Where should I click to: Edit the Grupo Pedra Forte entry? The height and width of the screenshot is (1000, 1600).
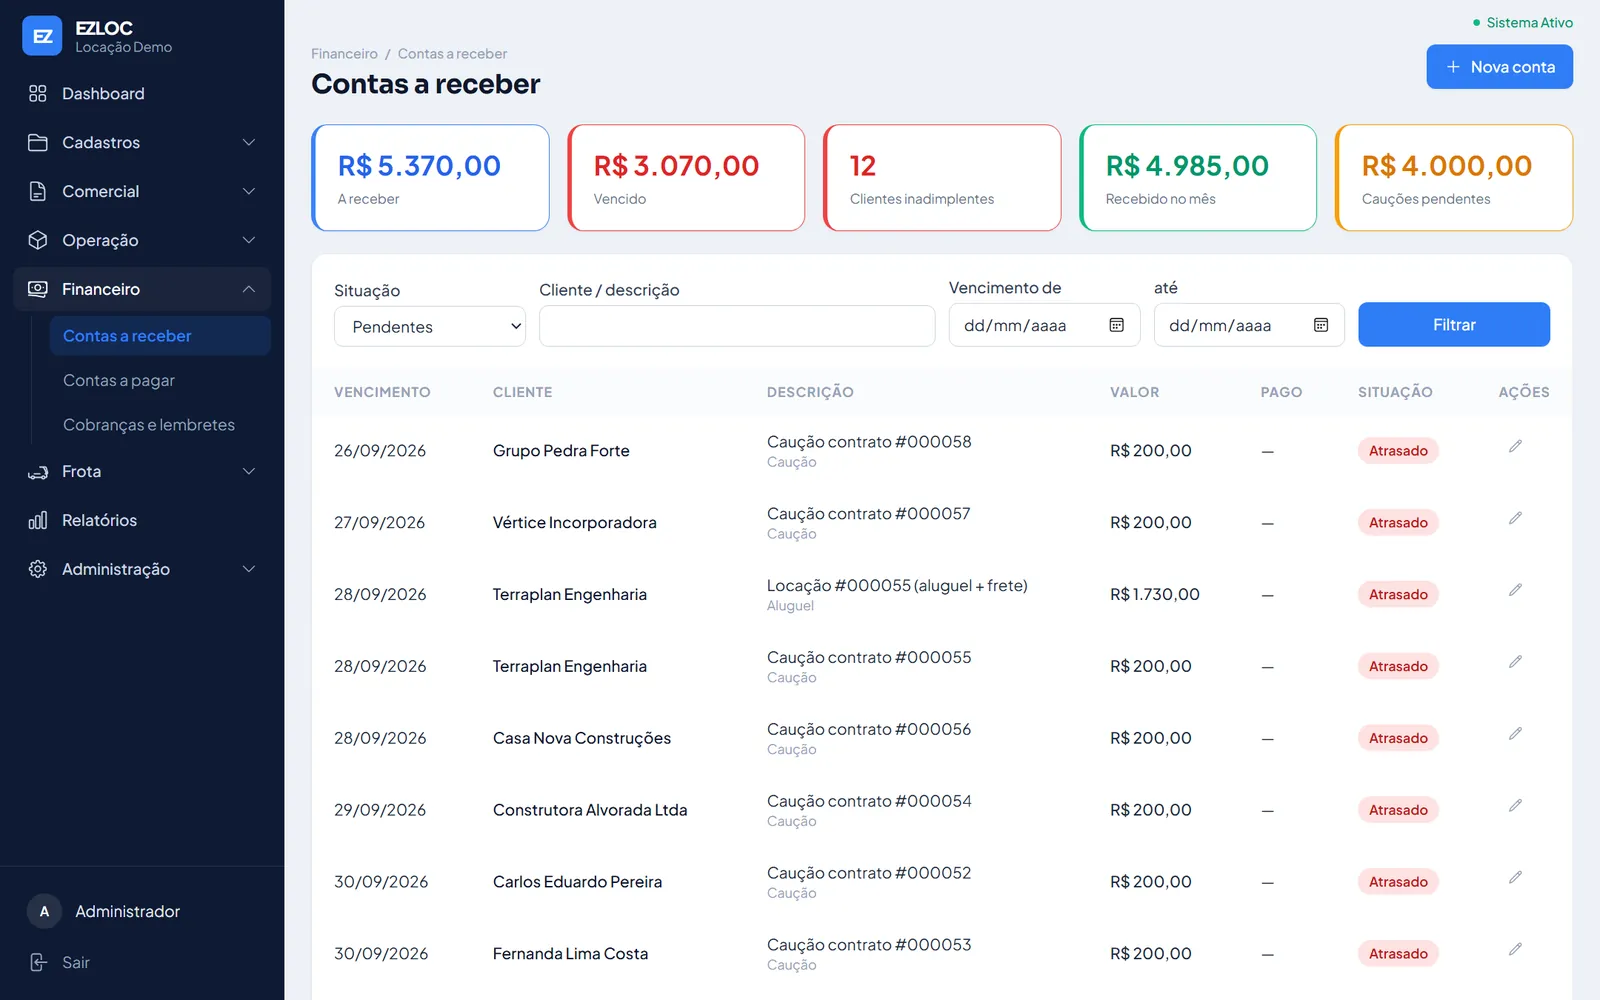tap(1515, 446)
